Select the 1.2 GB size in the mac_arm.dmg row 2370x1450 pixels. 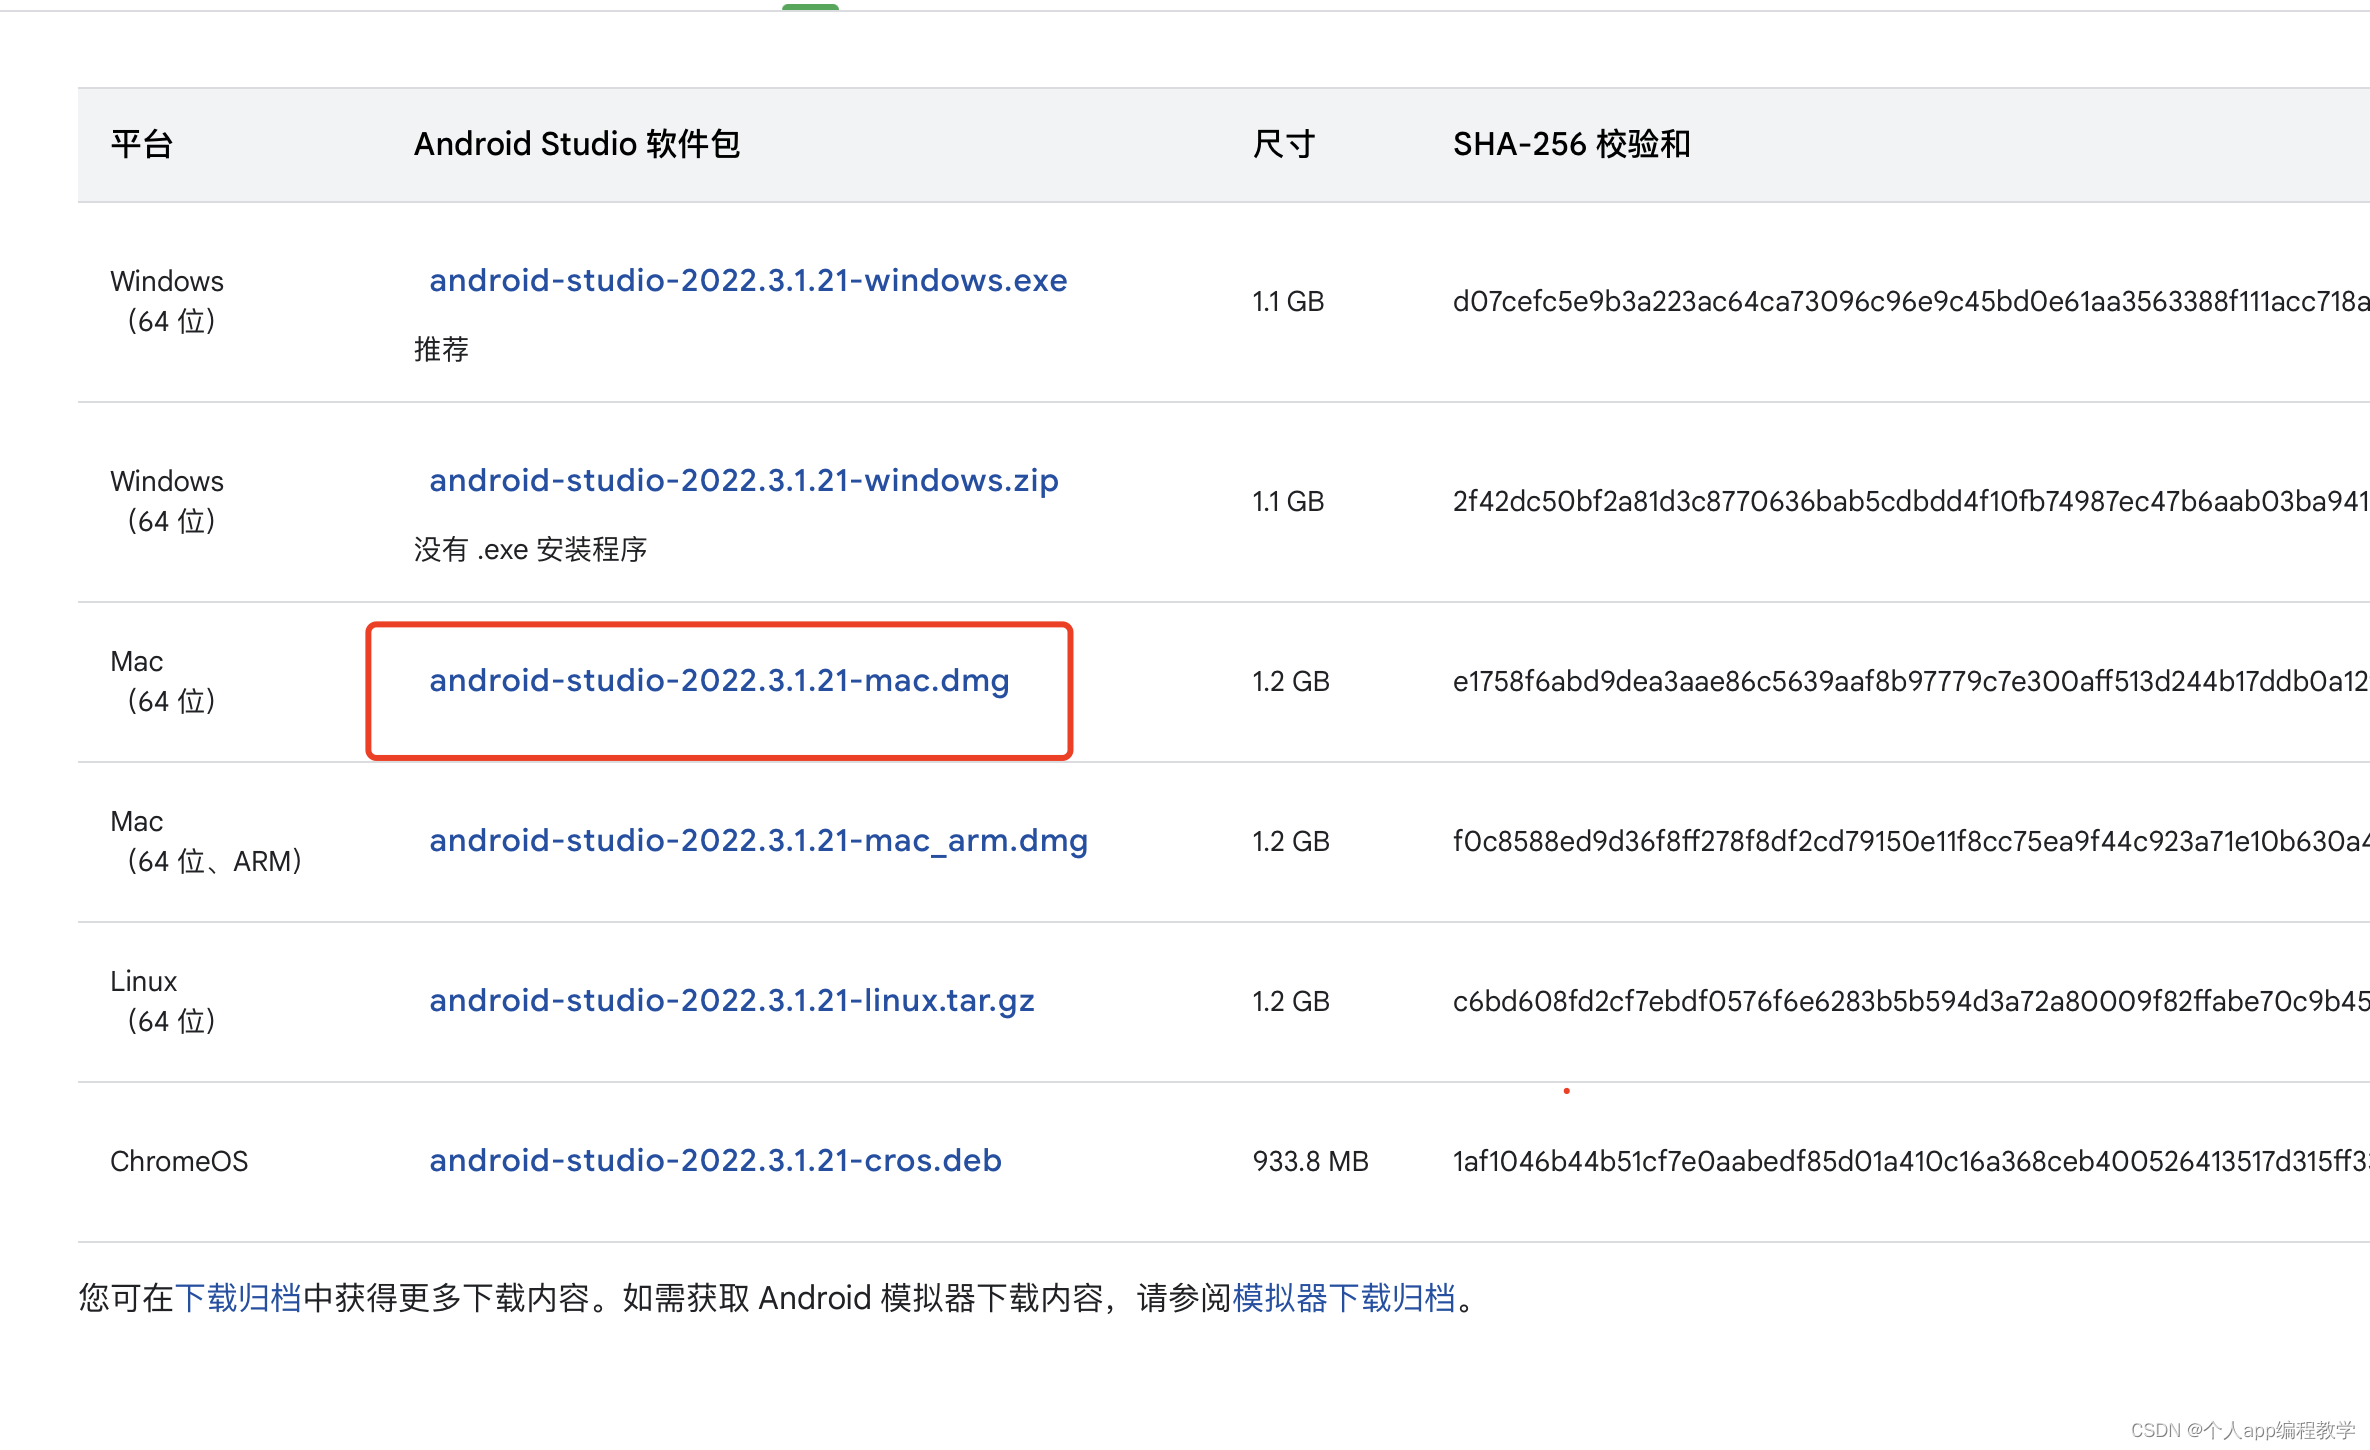(x=1291, y=841)
